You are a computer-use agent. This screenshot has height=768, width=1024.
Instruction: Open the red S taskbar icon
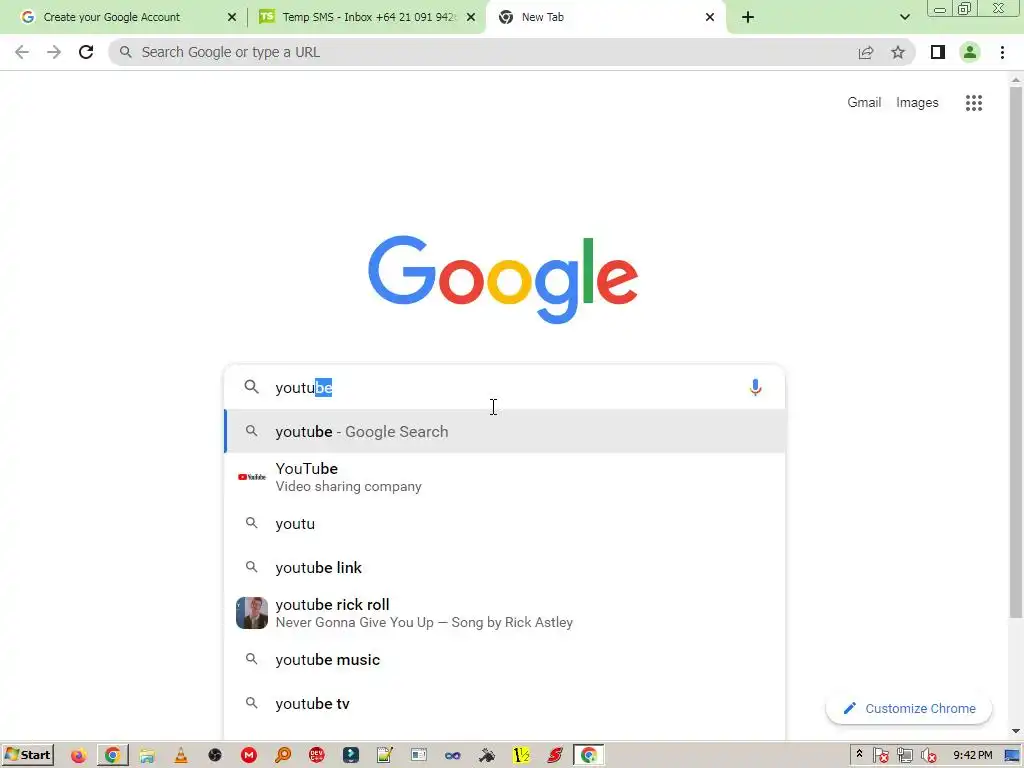point(555,756)
